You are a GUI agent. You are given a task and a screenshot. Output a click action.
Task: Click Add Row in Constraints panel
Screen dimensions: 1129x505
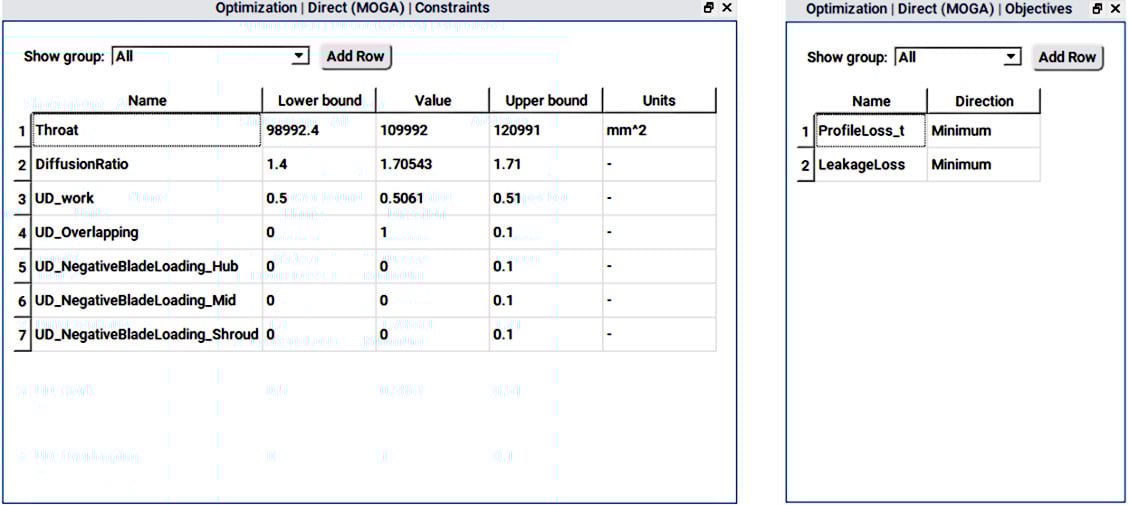point(355,57)
